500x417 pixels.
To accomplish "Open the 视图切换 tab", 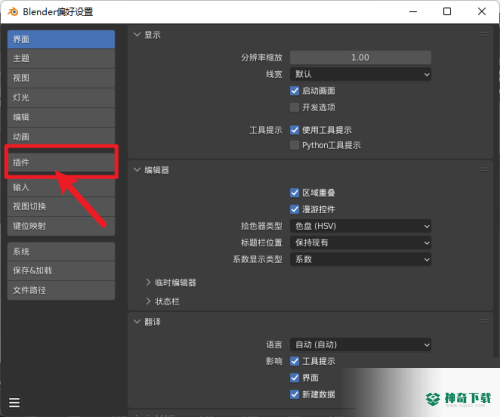I will (61, 207).
